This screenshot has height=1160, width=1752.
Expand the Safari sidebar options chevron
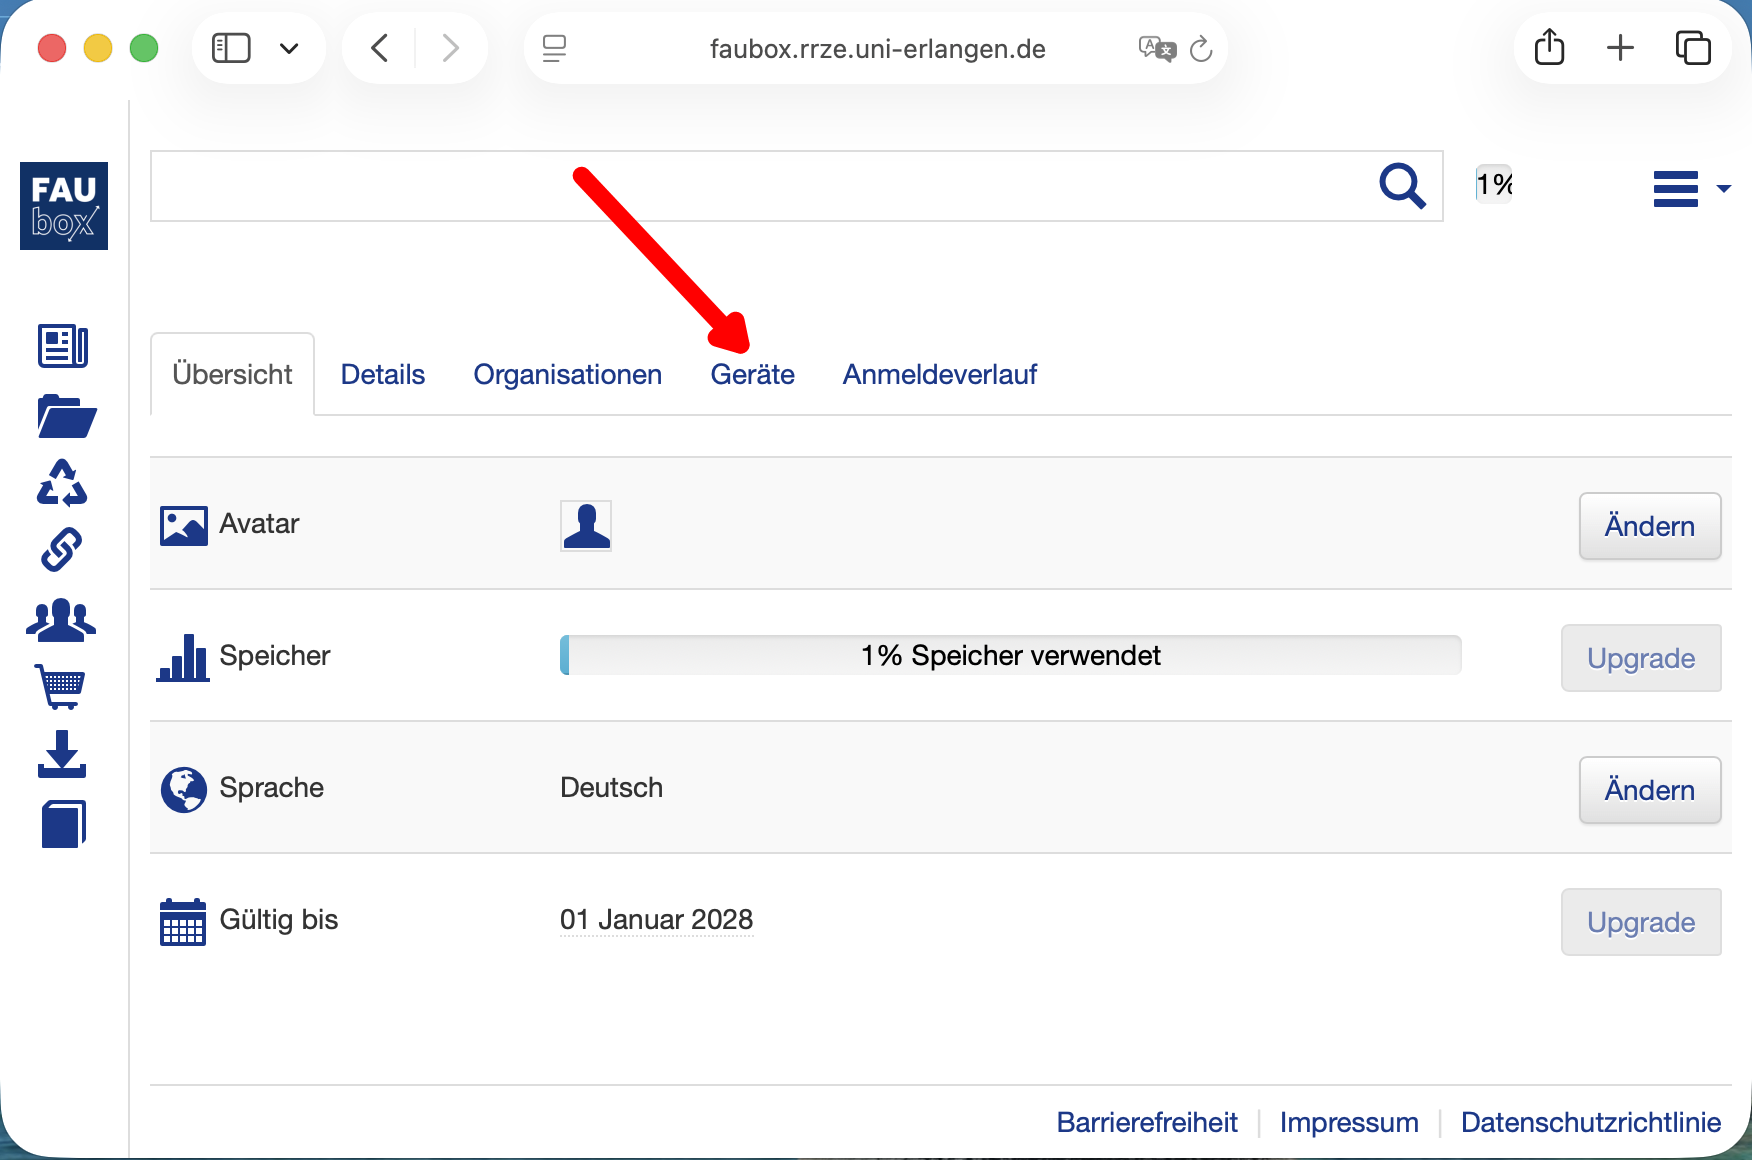(x=289, y=48)
